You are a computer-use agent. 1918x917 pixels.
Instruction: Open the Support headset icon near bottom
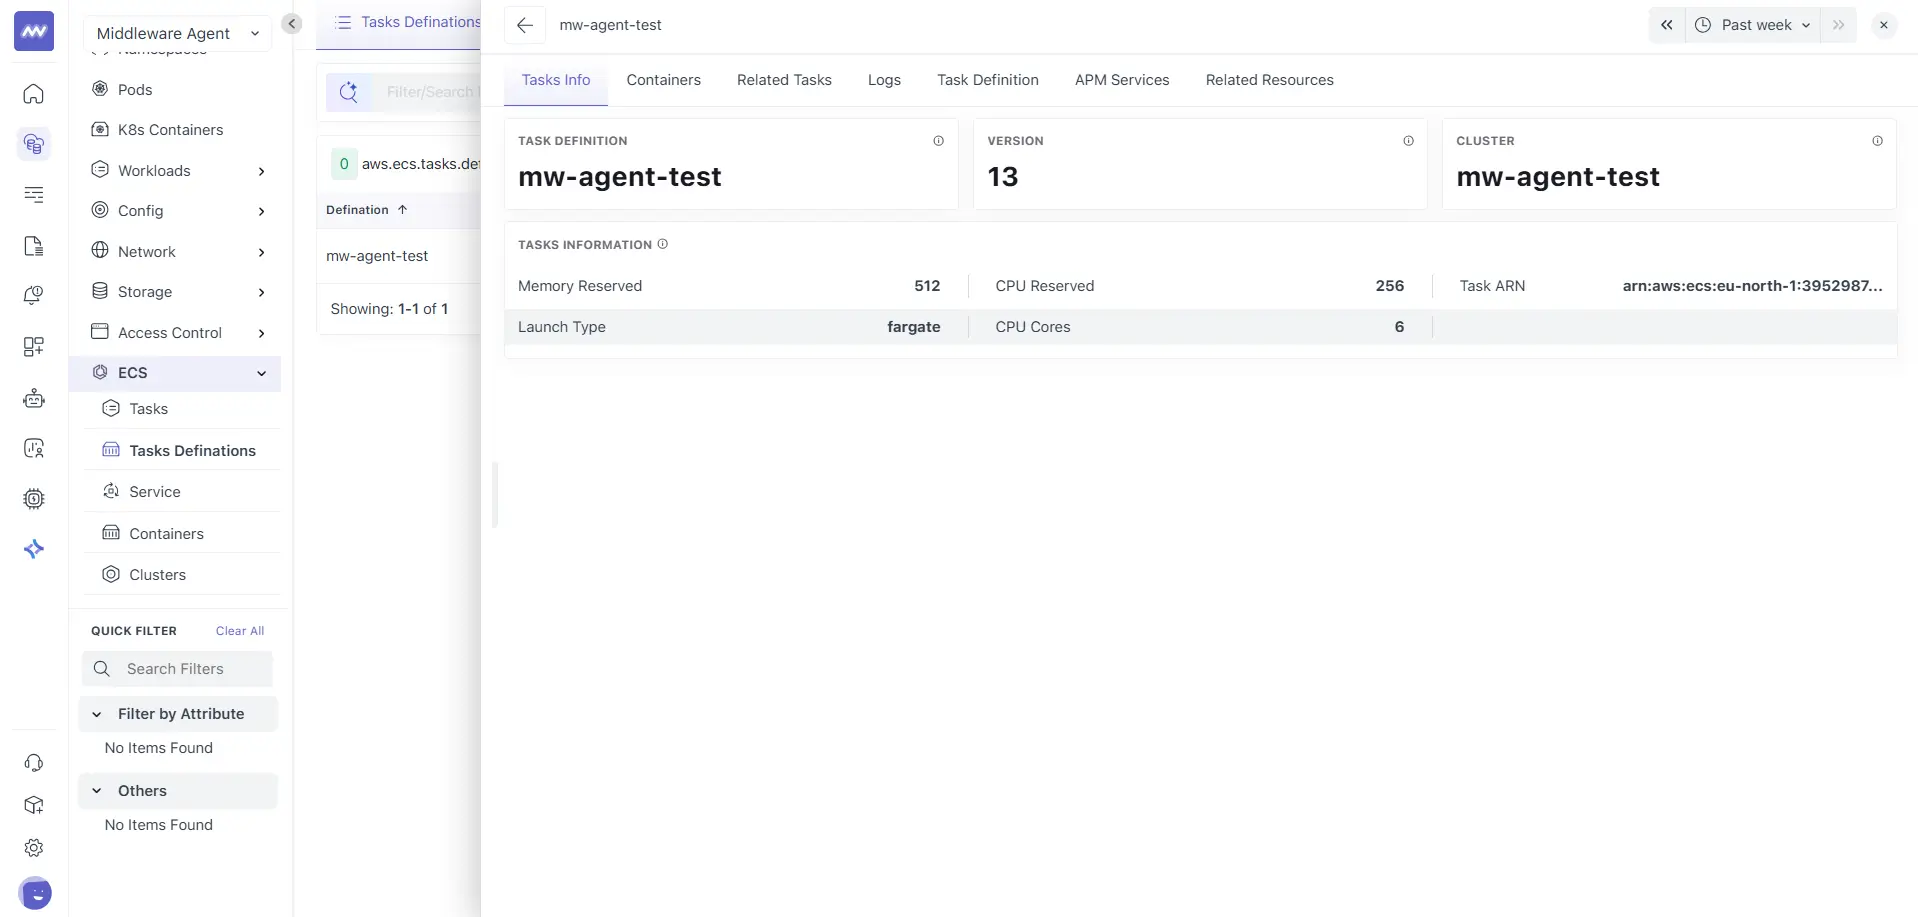click(33, 763)
